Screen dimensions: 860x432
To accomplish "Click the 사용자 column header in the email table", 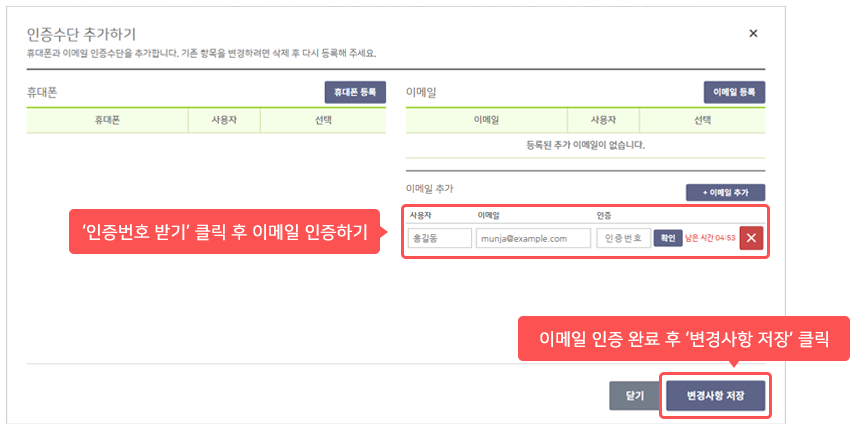I will pyautogui.click(x=603, y=120).
